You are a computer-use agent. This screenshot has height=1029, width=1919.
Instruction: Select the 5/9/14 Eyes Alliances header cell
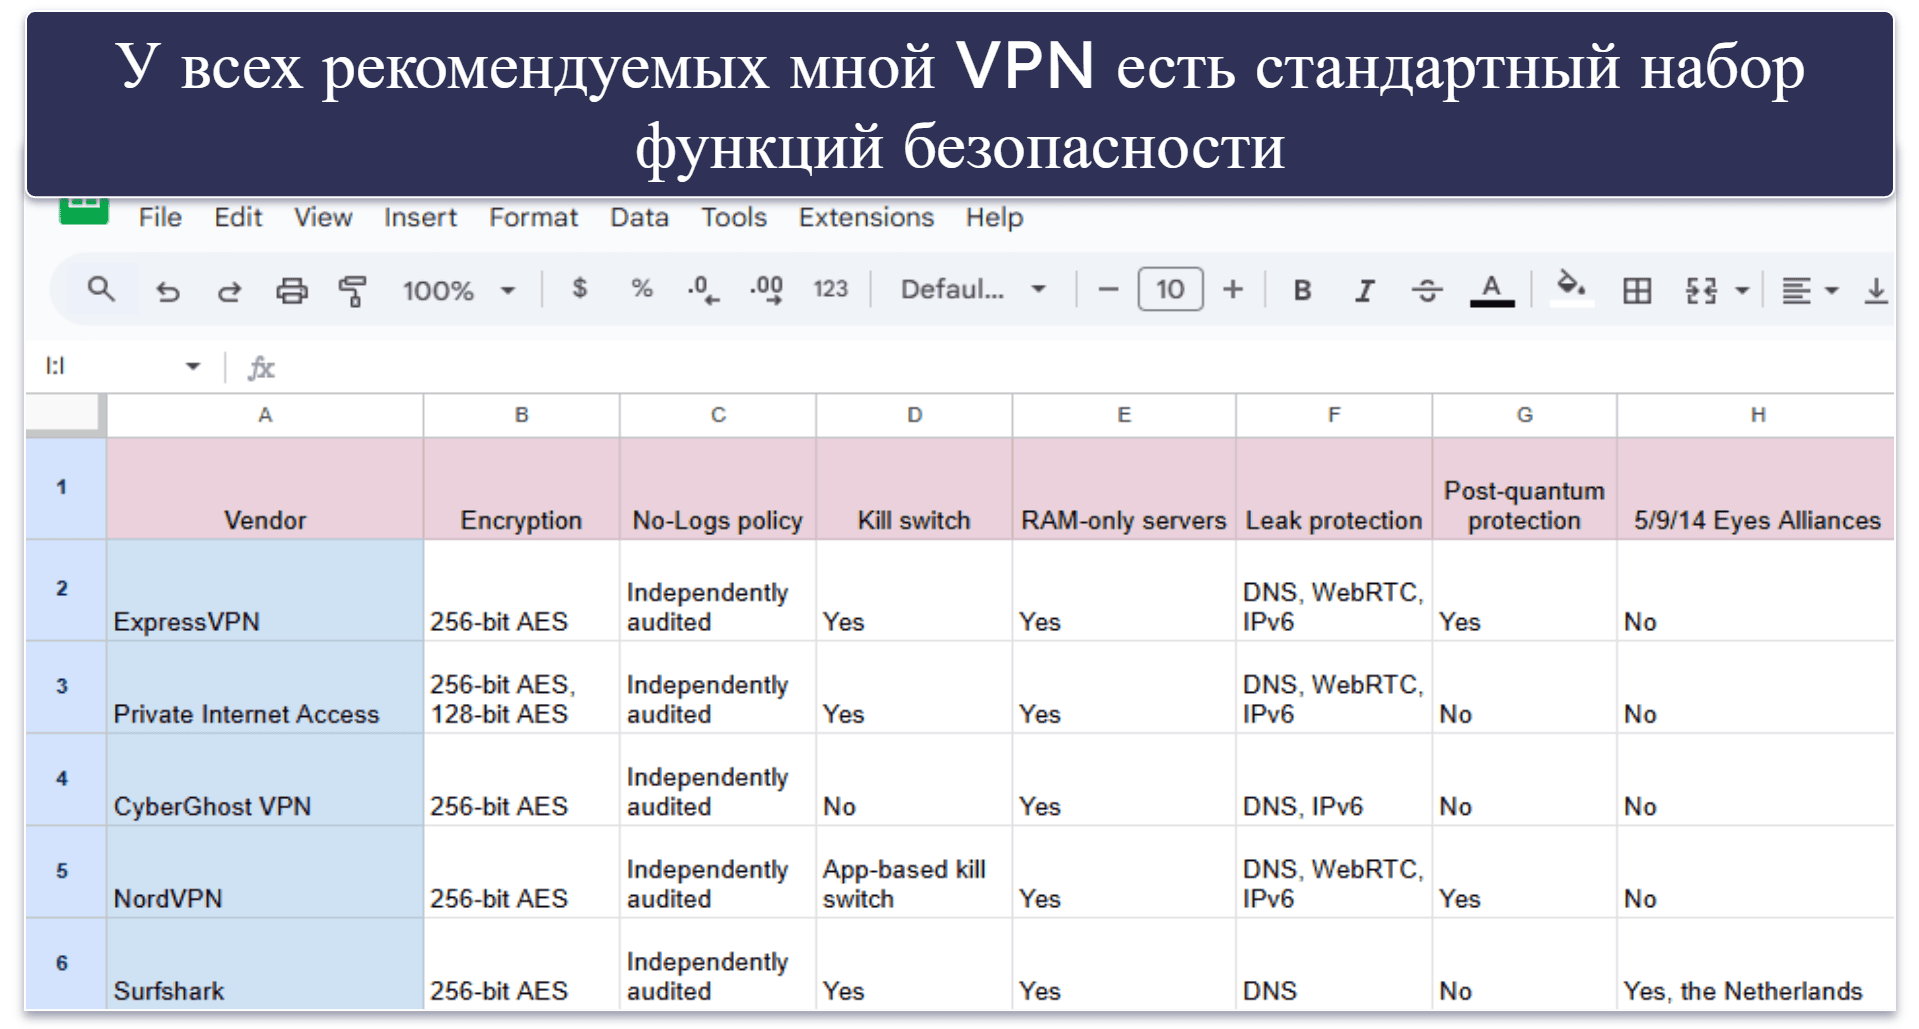click(x=1756, y=489)
